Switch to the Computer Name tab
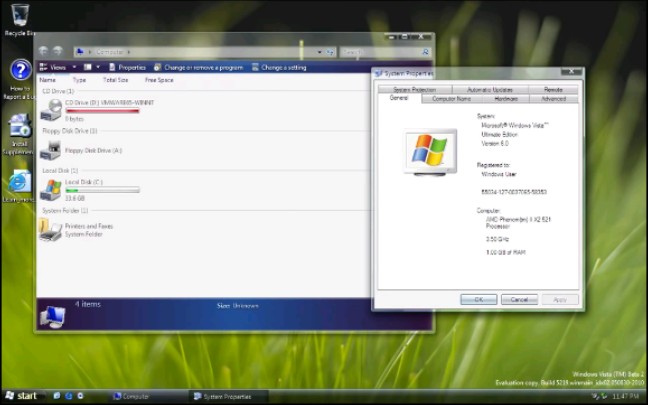The width and height of the screenshot is (648, 405). 452,99
